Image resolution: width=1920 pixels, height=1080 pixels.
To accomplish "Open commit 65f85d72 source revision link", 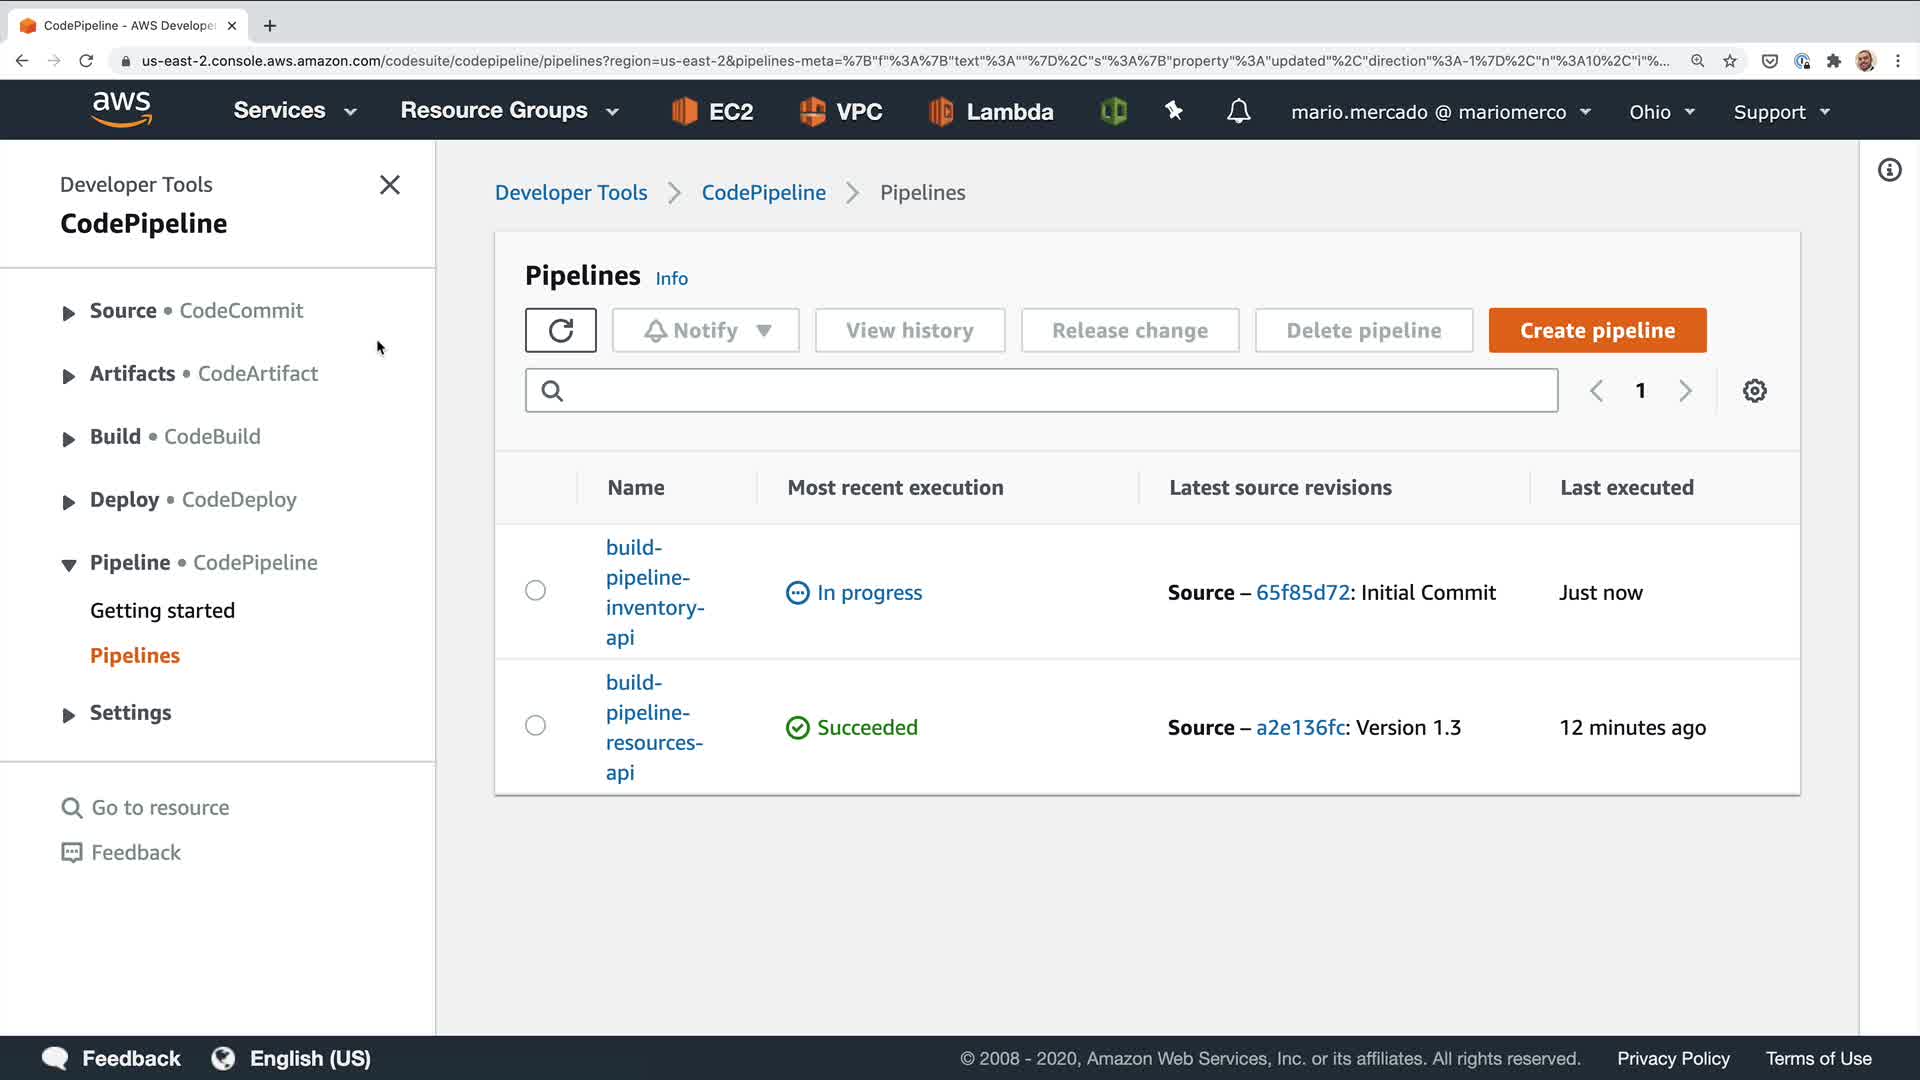I will (1302, 593).
